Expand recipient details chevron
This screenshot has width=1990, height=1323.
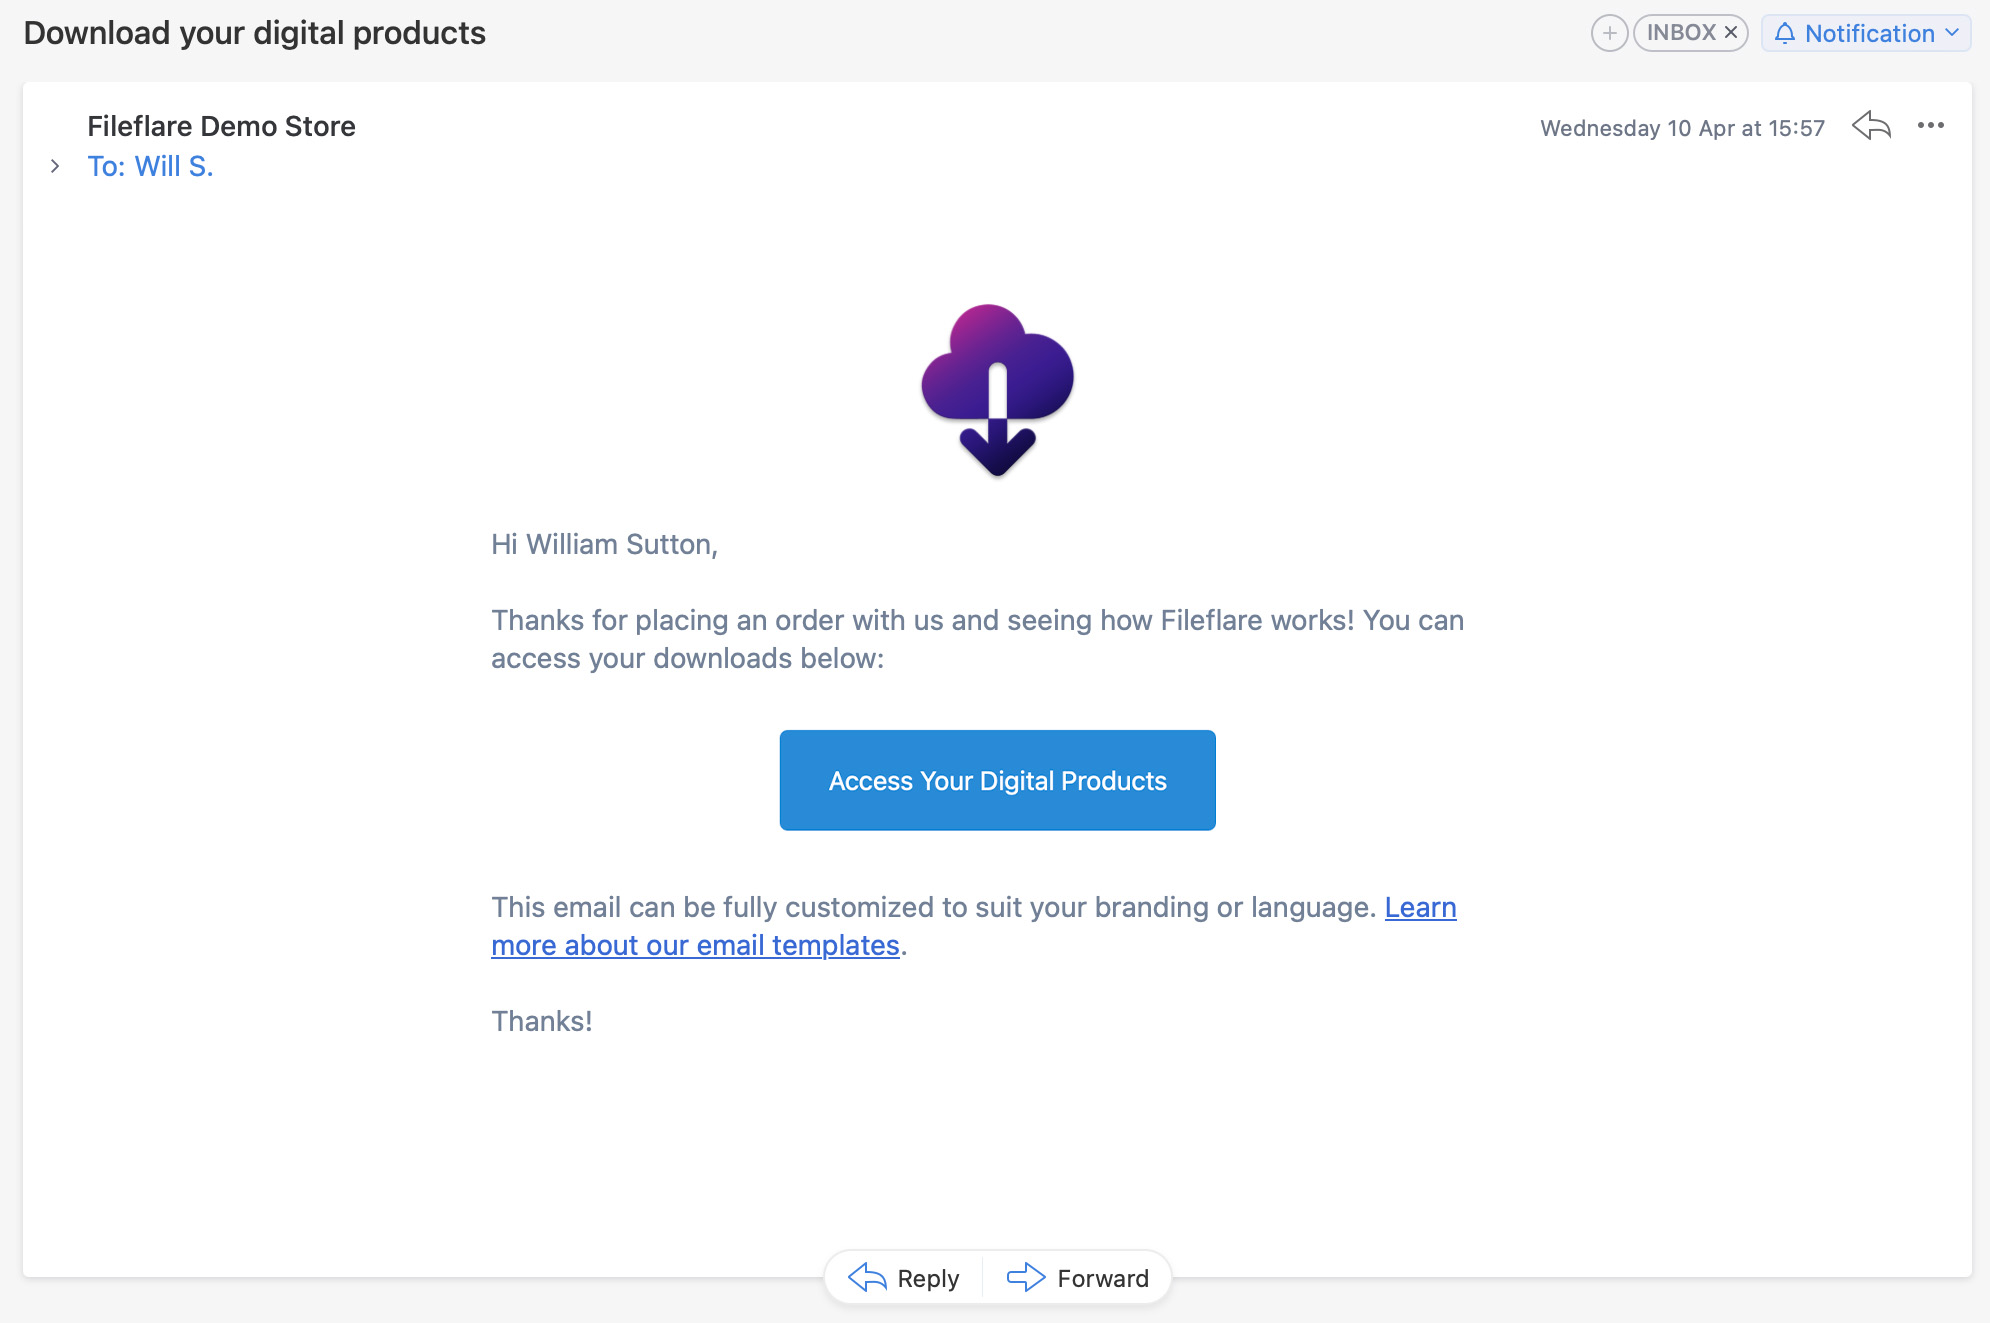pos(55,166)
